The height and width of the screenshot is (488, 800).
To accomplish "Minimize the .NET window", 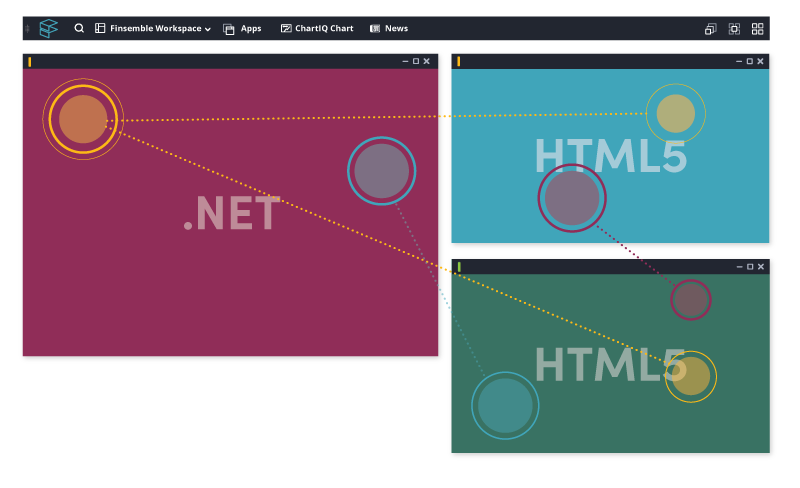I will click(405, 61).
